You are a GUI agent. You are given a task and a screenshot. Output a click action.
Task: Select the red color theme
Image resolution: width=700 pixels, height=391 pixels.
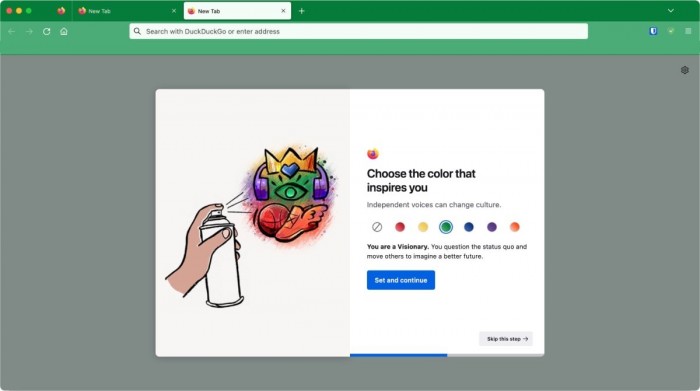click(x=400, y=227)
